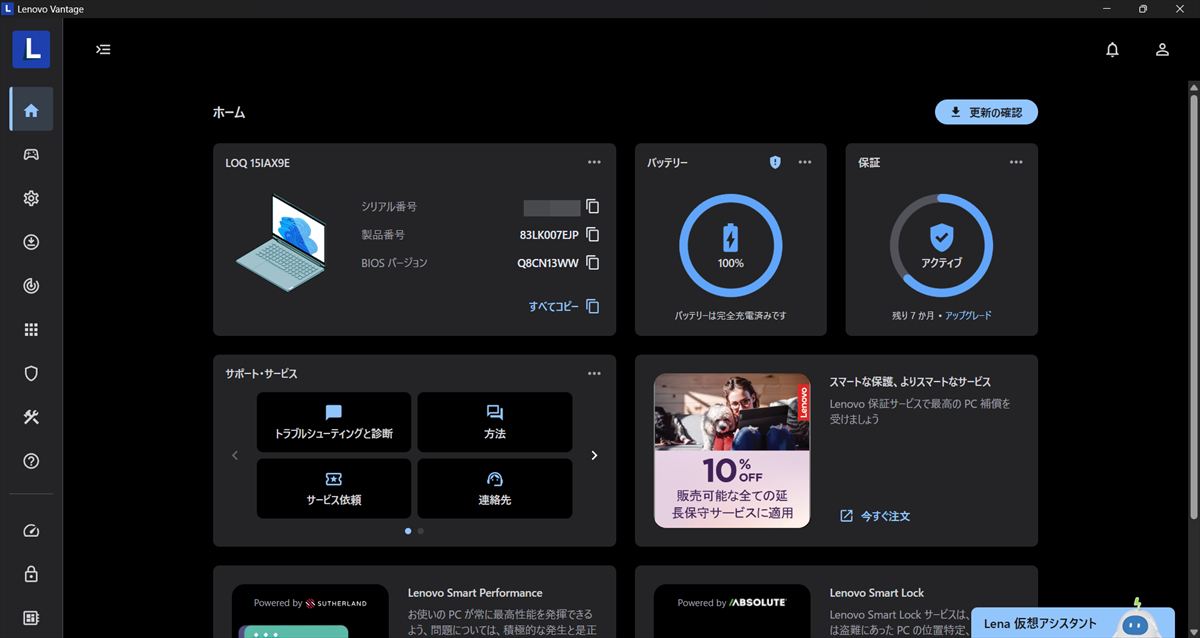Open the security shield icon in sidebar
The height and width of the screenshot is (638, 1200).
(x=31, y=374)
